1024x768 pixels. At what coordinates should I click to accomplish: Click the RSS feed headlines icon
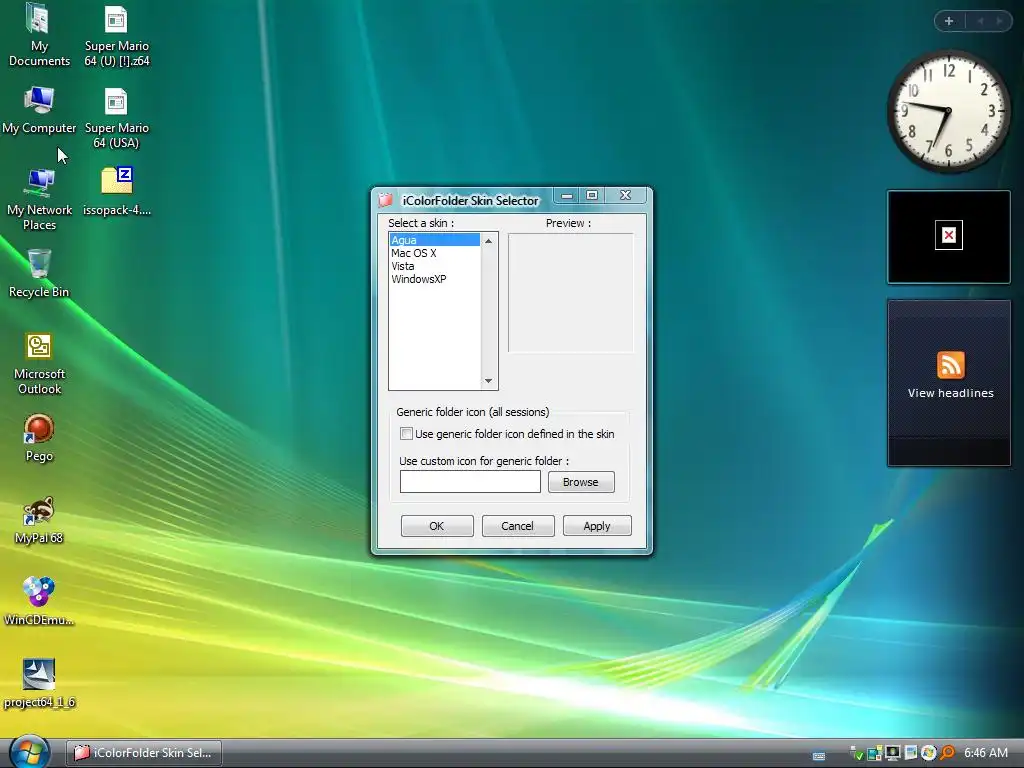[950, 364]
